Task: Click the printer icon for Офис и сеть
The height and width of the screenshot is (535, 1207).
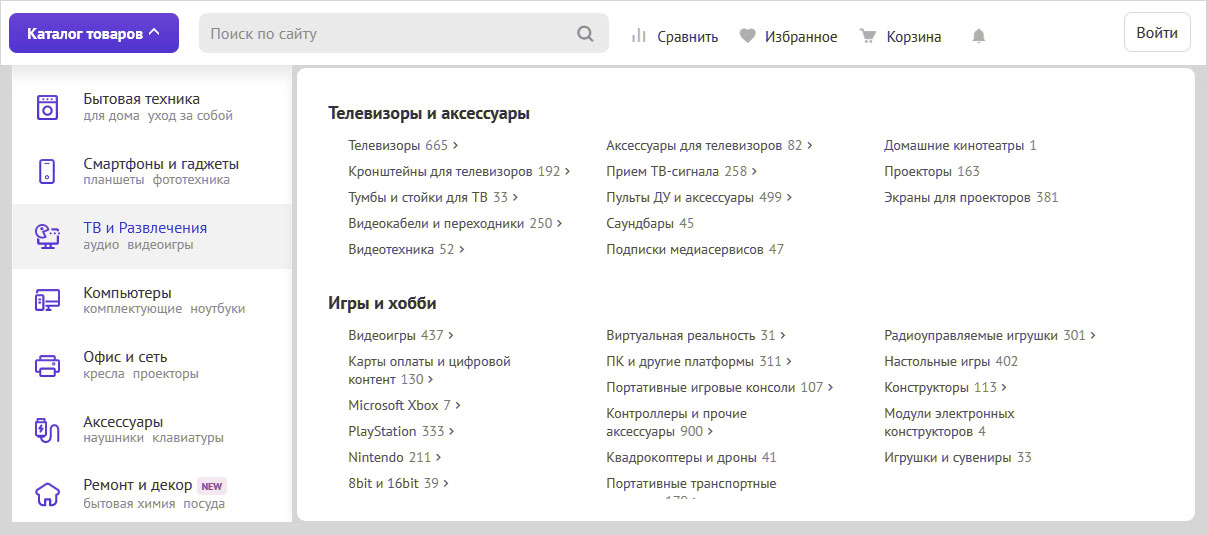Action: coord(47,365)
